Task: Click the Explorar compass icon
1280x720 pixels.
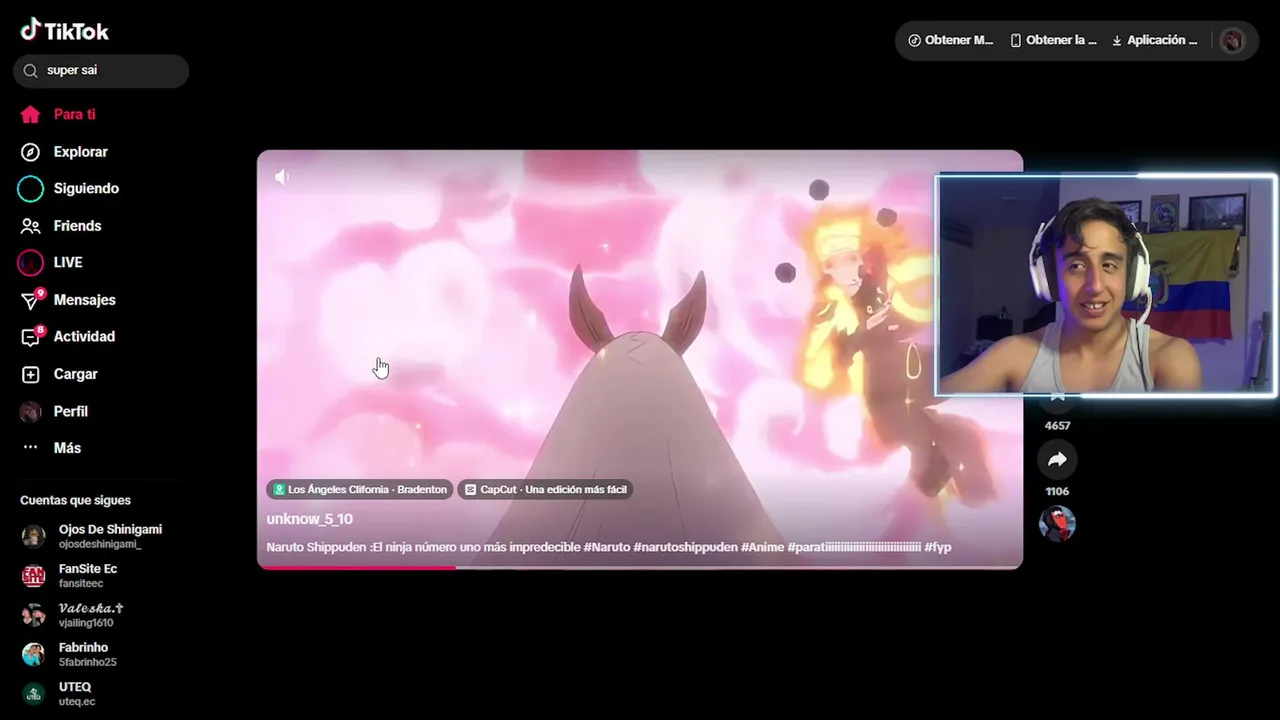Action: pyautogui.click(x=31, y=152)
